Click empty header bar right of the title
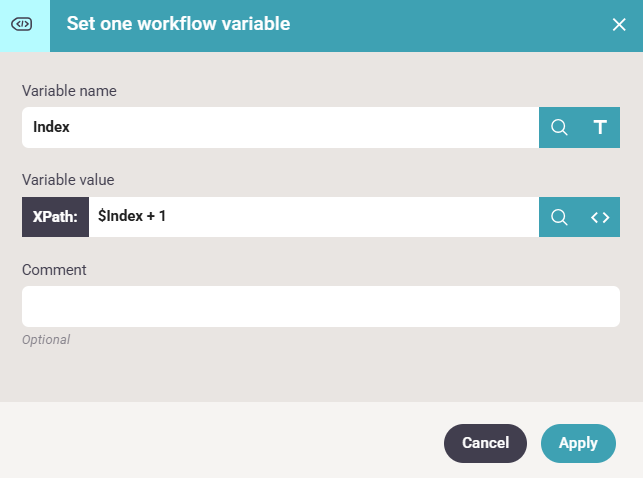Screen dimensions: 643x478 (x=450, y=24)
